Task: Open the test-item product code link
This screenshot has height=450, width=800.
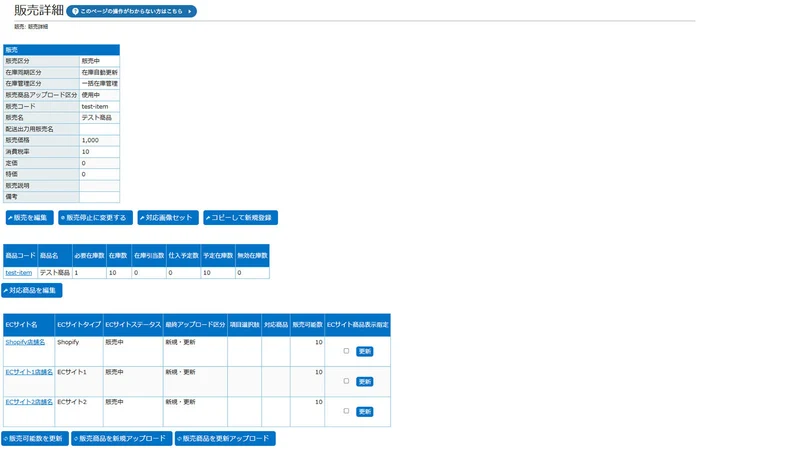Action: pos(18,273)
